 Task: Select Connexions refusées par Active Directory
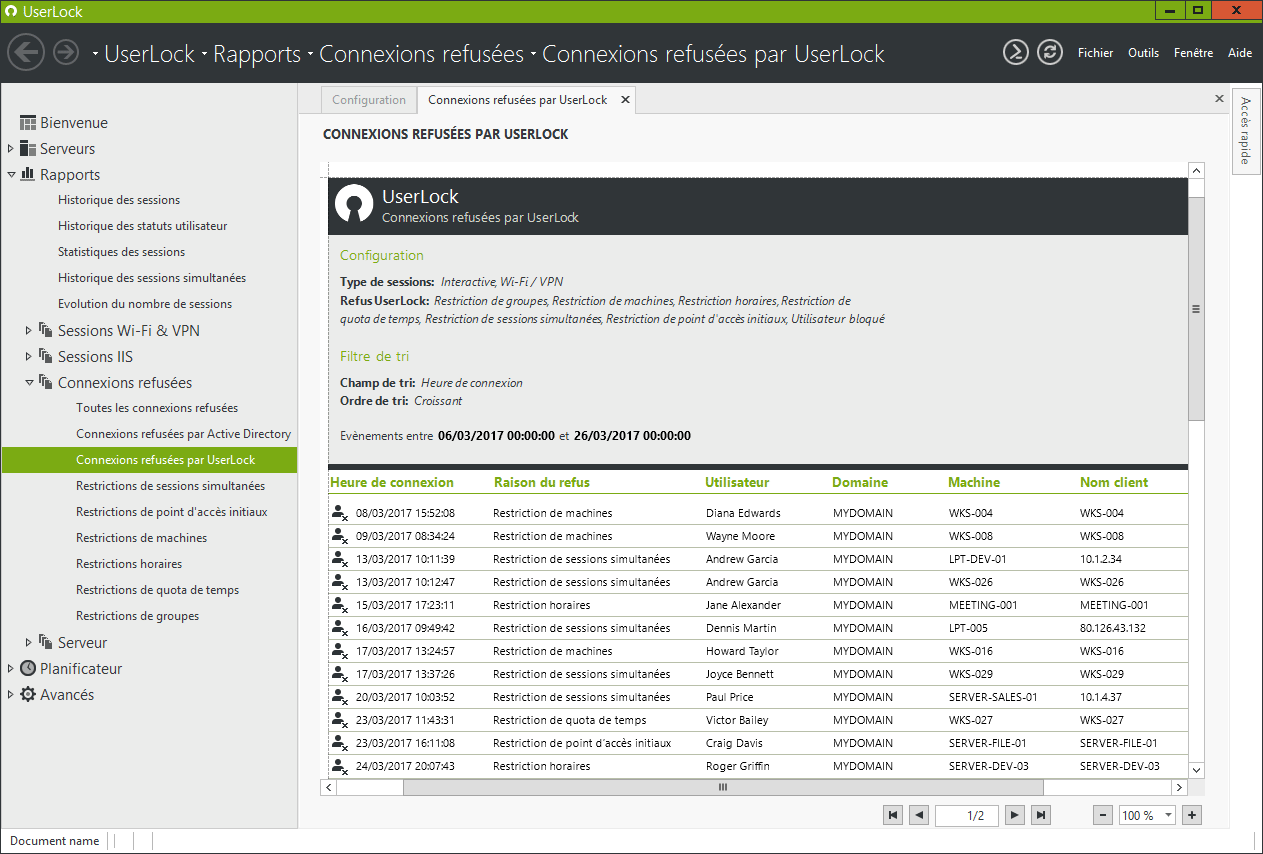[x=184, y=434]
